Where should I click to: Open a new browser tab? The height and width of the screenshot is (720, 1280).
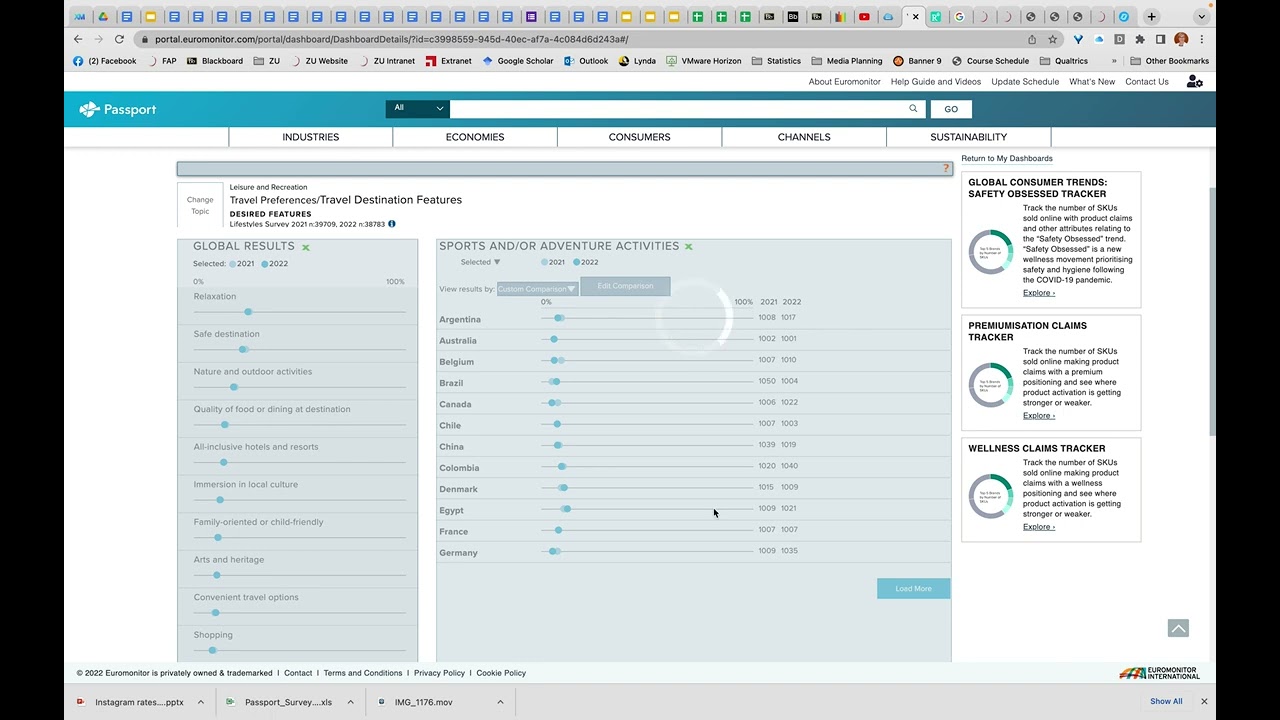coord(1152,16)
